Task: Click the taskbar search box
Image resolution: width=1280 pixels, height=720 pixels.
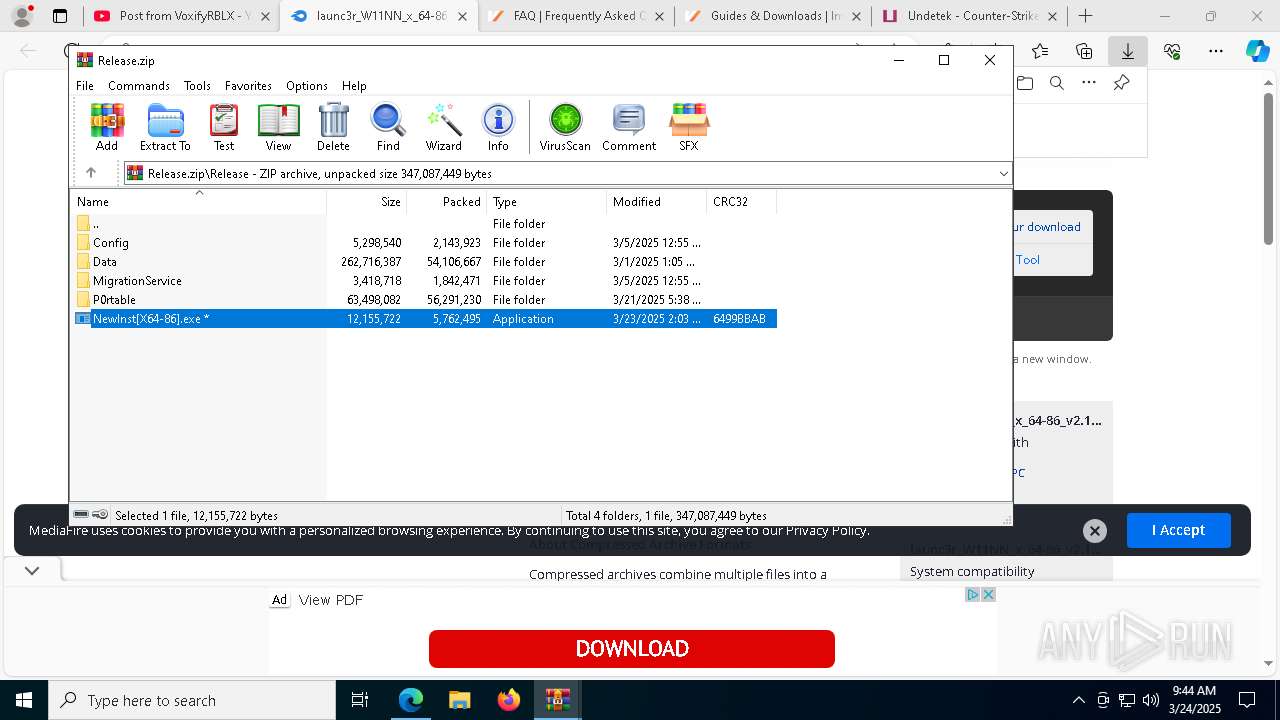Action: (192, 700)
